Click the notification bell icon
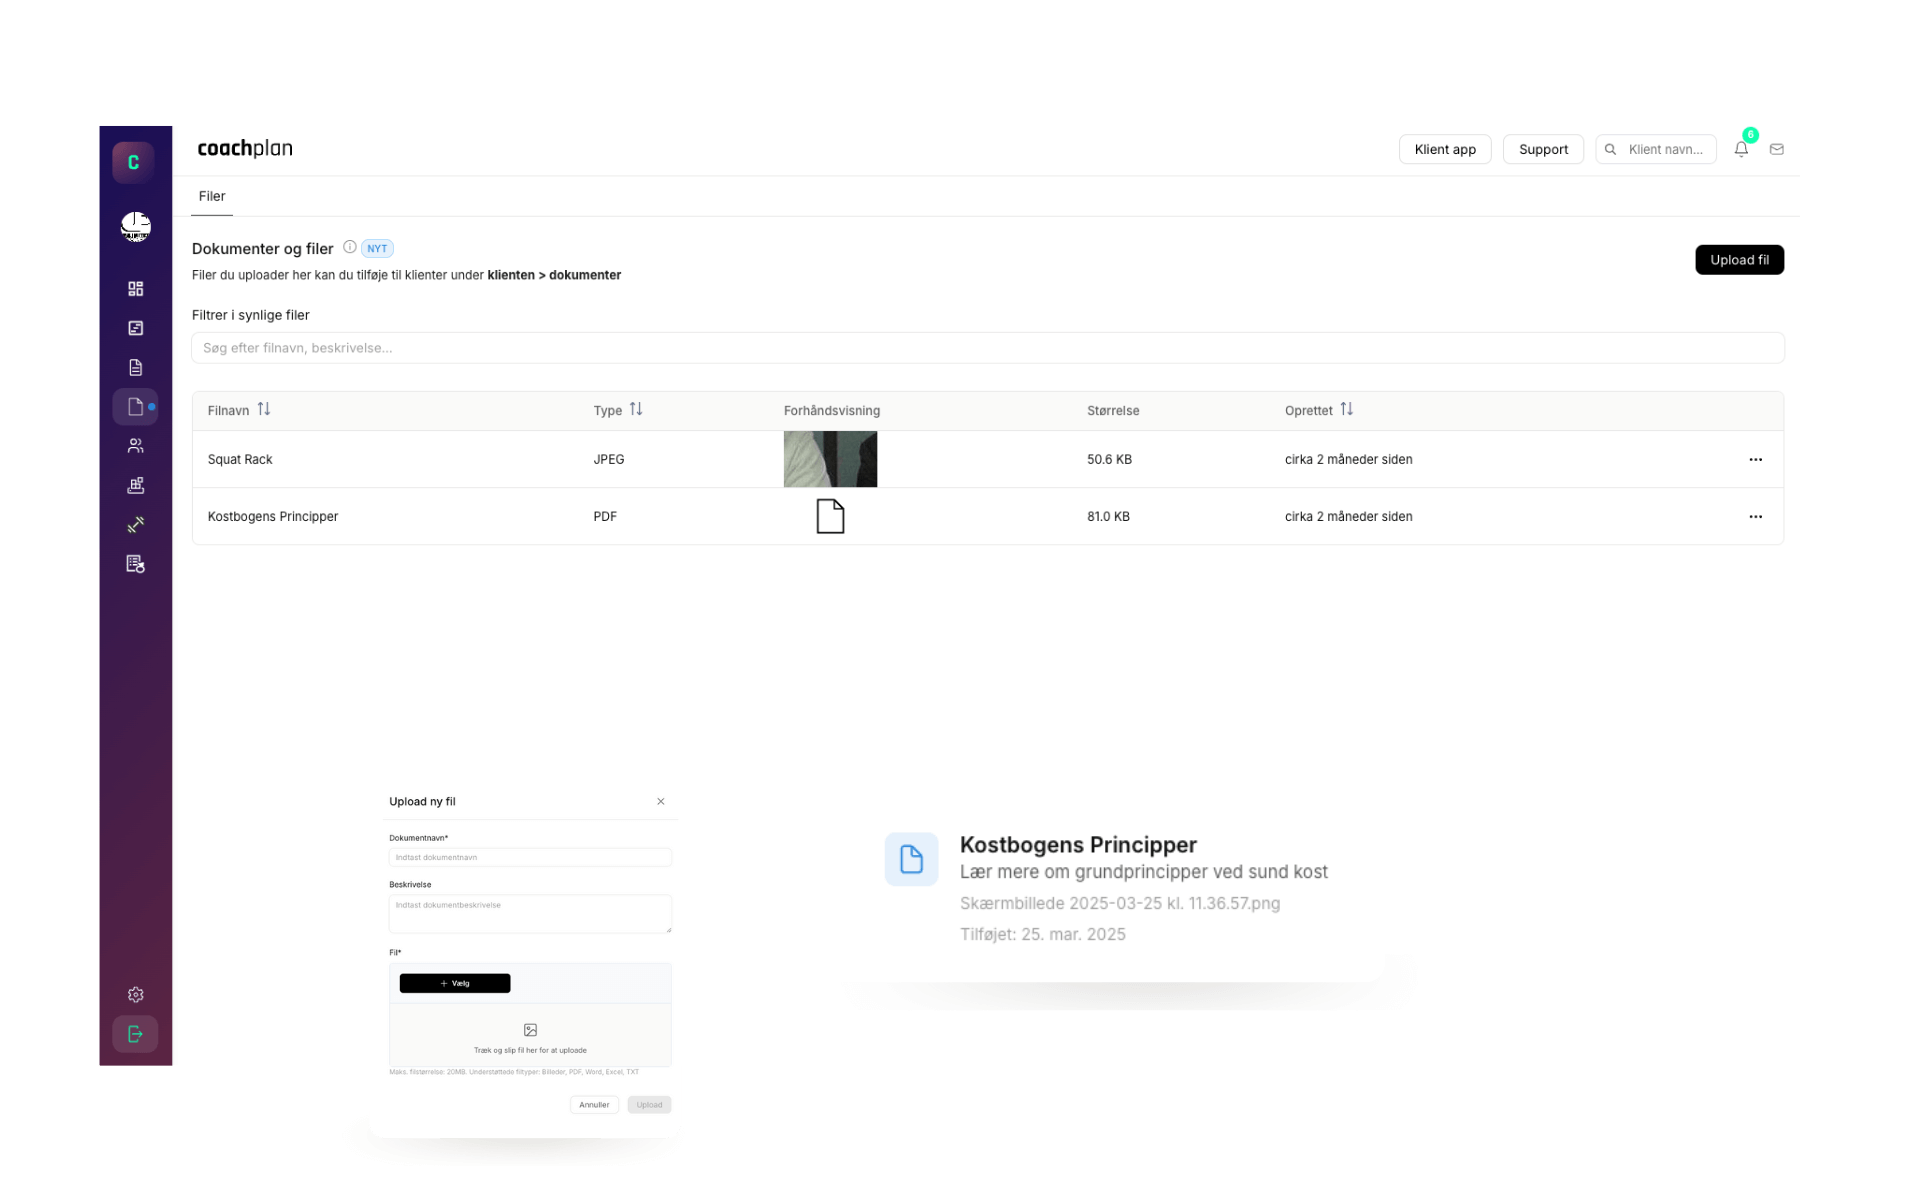 pyautogui.click(x=1741, y=149)
